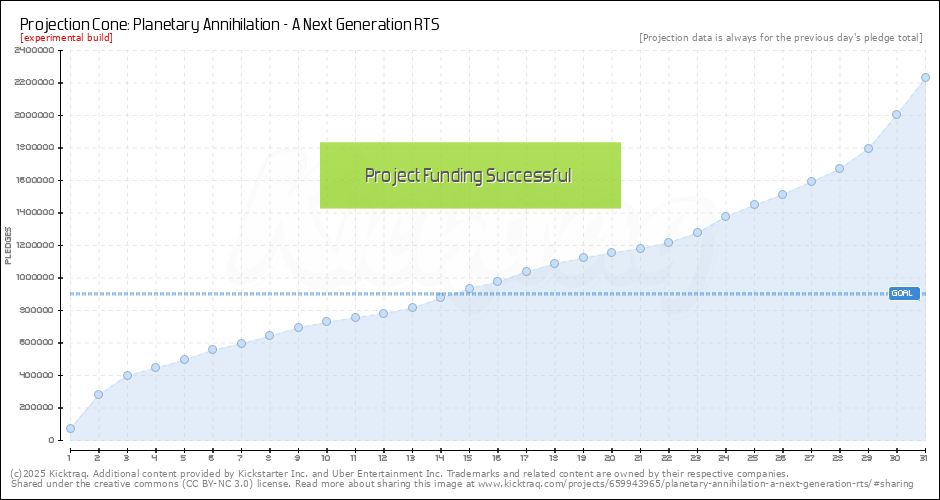
Task: Click the red experimental build label
Action: click(66, 38)
